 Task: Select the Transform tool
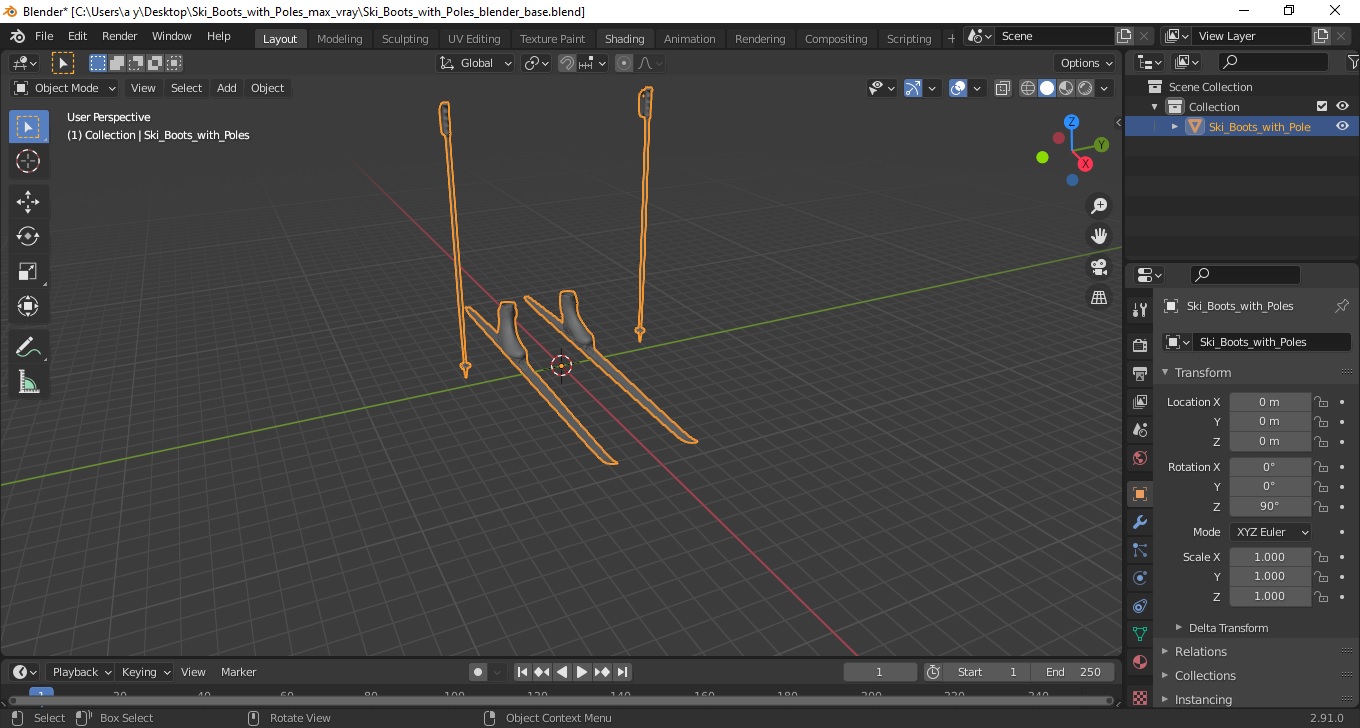click(x=28, y=306)
